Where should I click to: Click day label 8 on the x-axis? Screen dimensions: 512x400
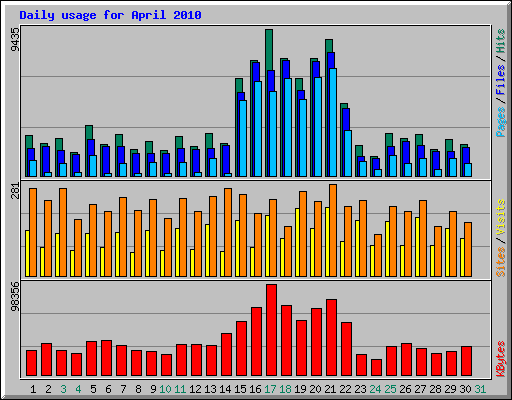[138, 389]
